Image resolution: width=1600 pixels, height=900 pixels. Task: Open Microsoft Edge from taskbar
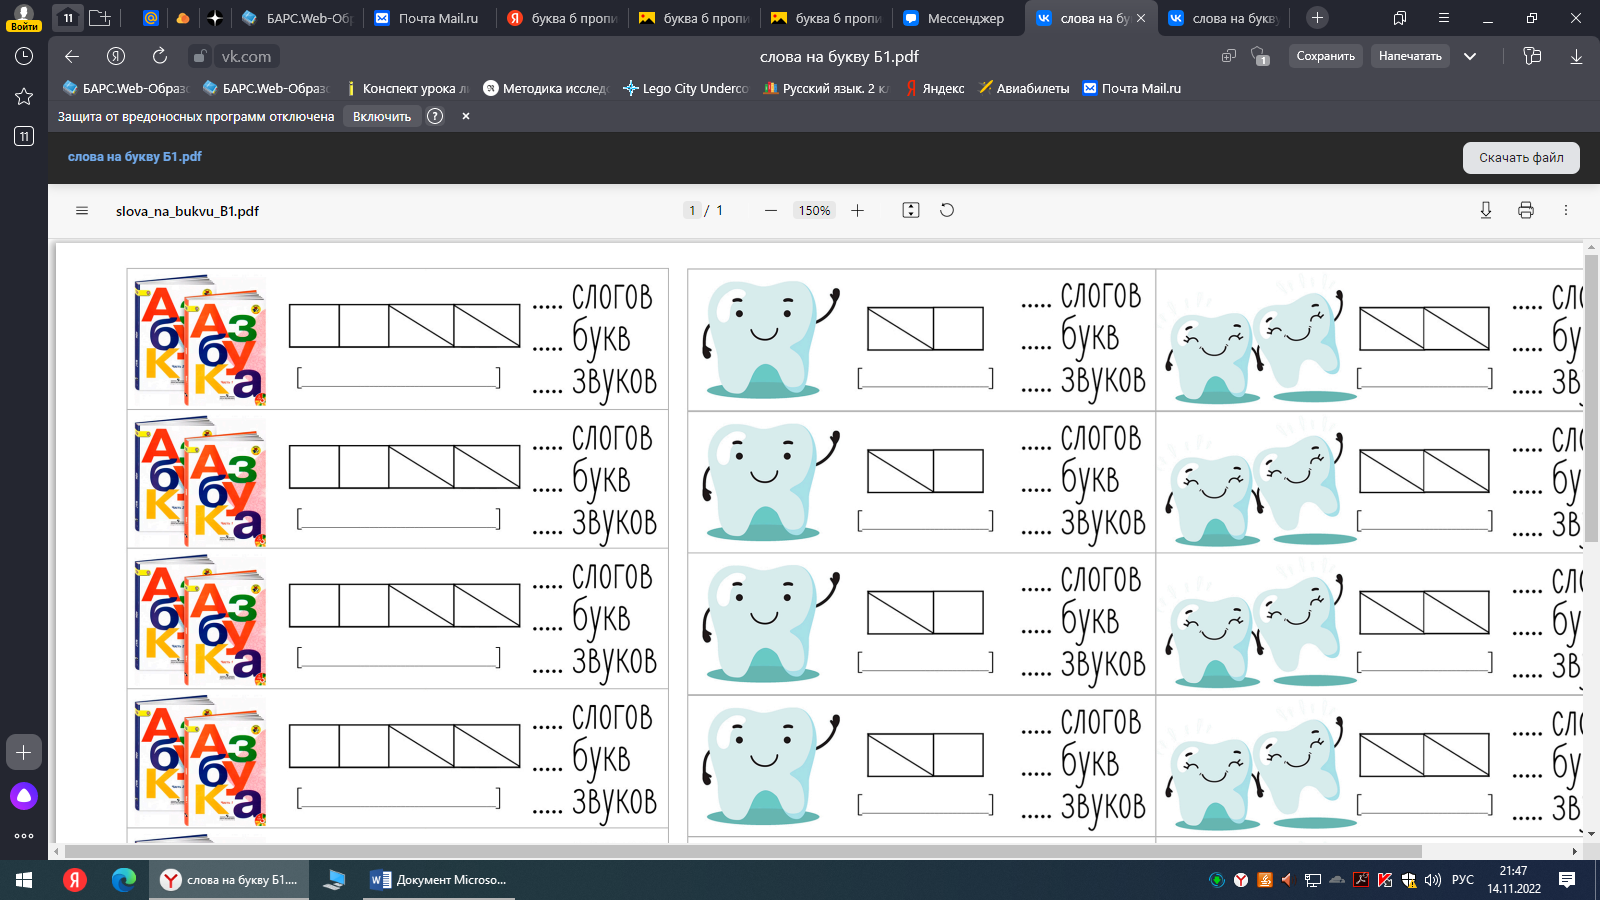124,880
